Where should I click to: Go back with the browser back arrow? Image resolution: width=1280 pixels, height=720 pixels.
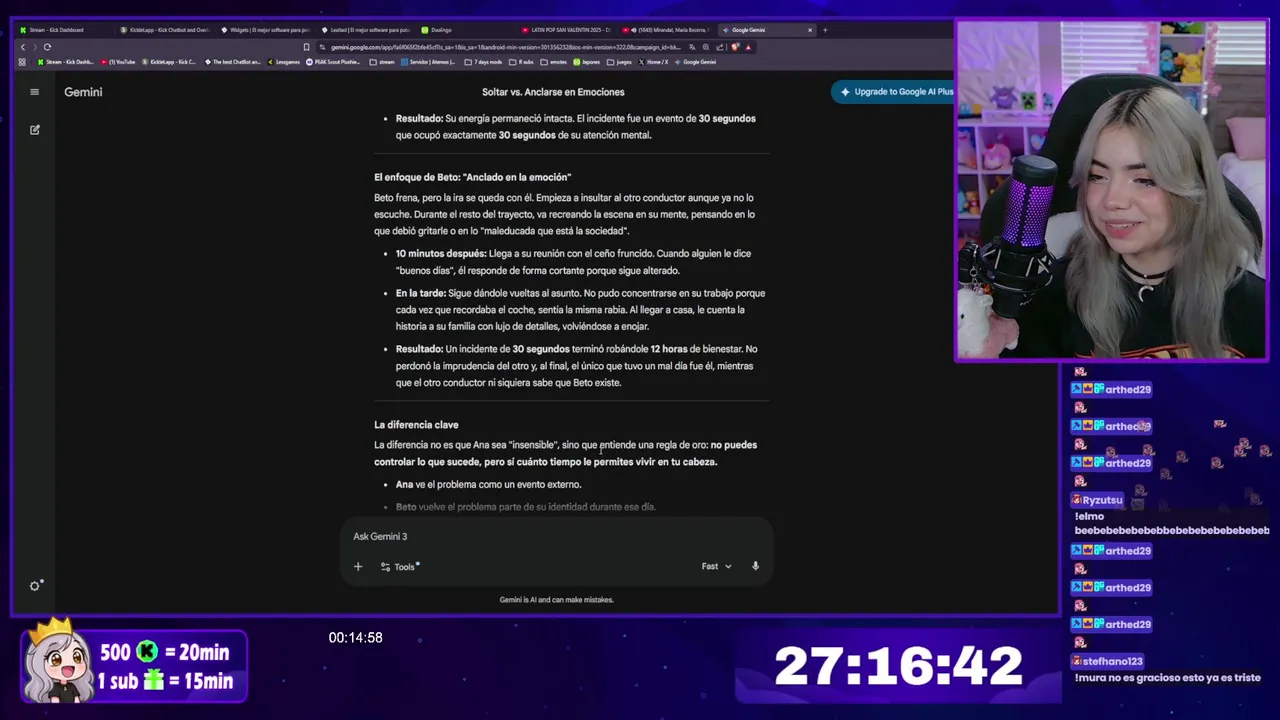[x=22, y=47]
